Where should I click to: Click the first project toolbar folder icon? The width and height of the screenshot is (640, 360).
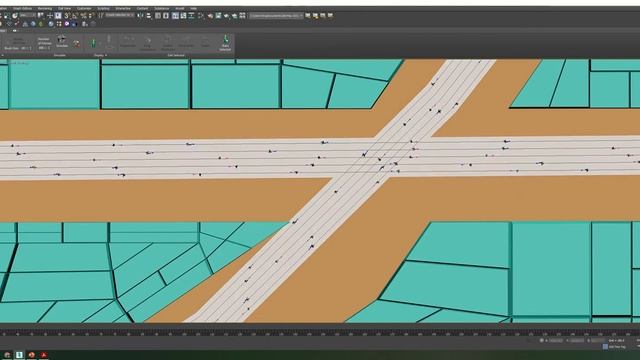(308, 16)
